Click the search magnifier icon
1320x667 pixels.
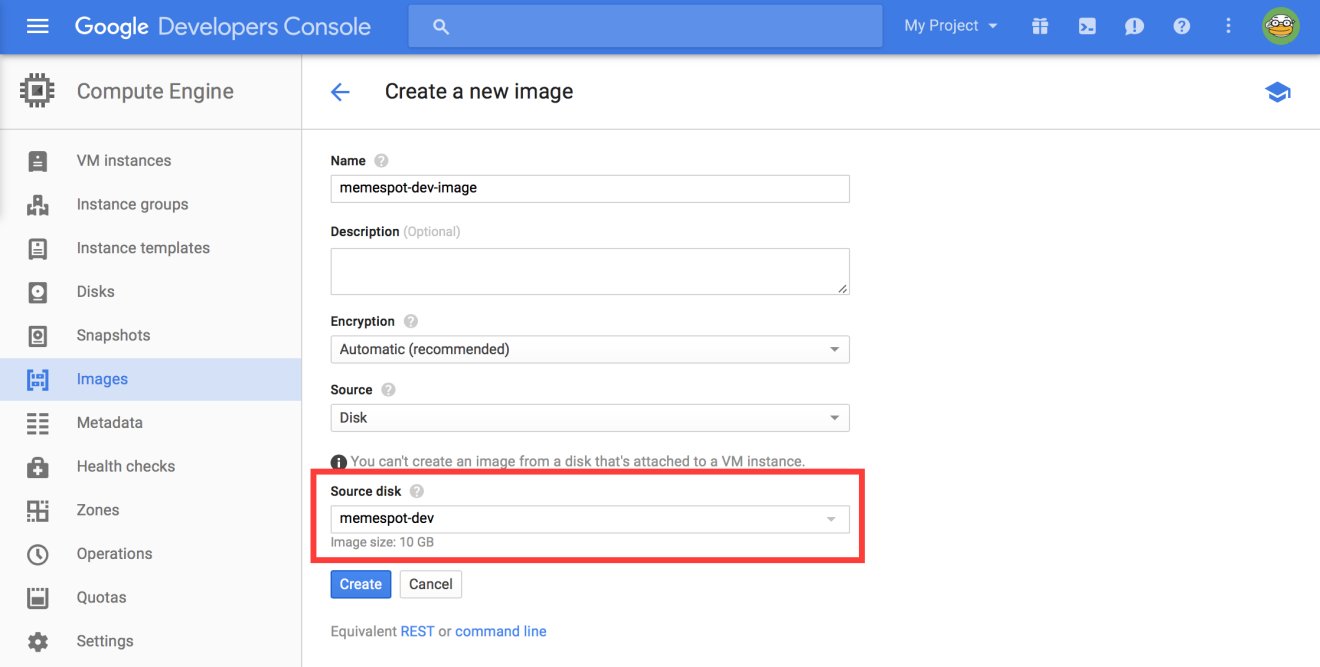[441, 27]
